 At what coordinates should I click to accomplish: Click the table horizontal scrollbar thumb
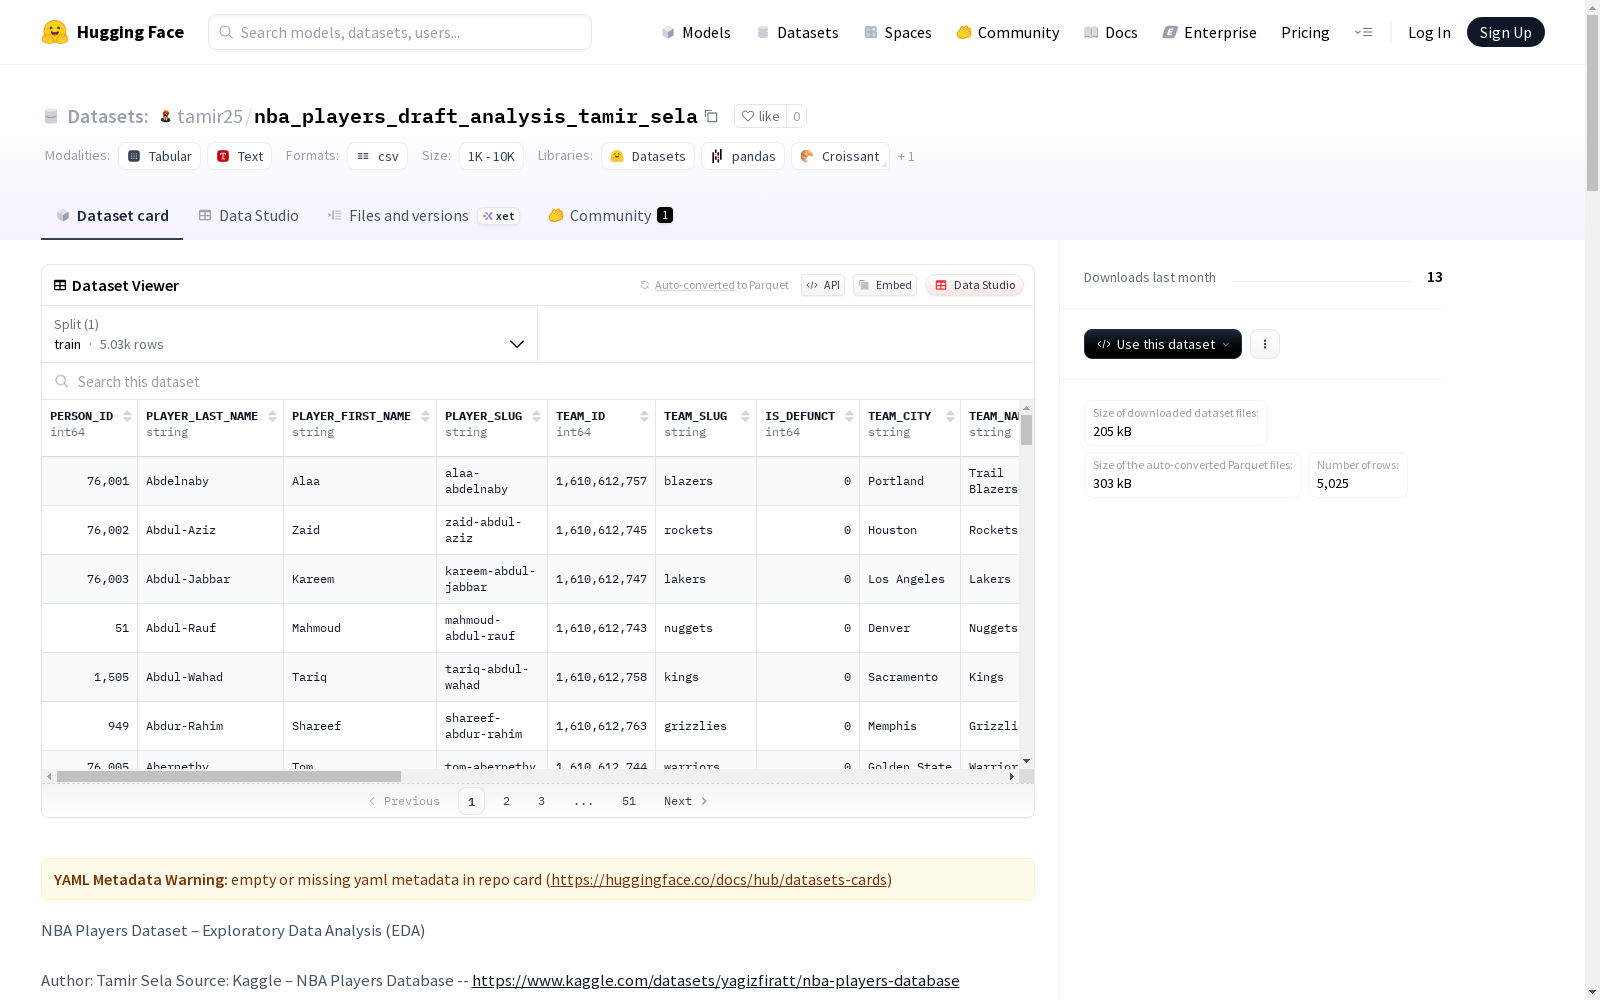click(229, 776)
